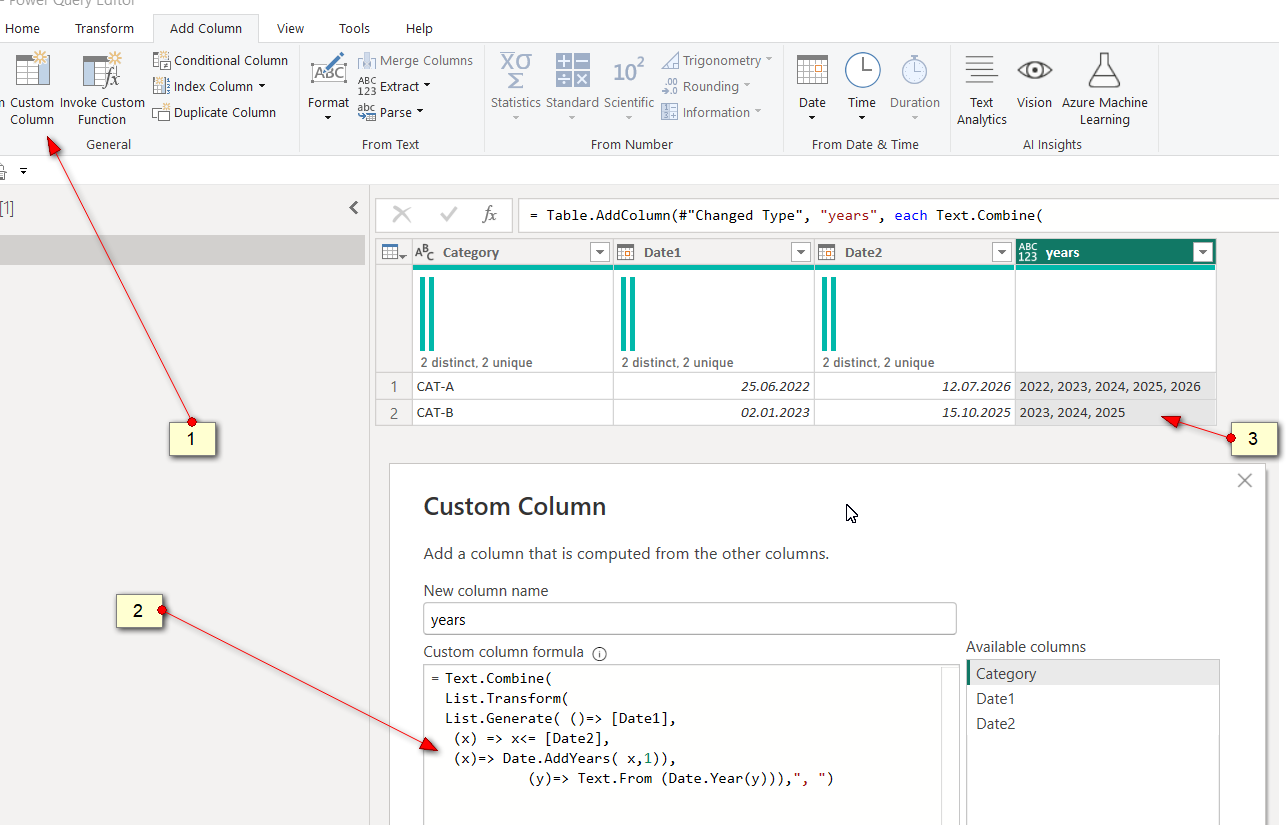Change Date2 column data type icon
This screenshot has width=1288, height=825.
tap(827, 253)
